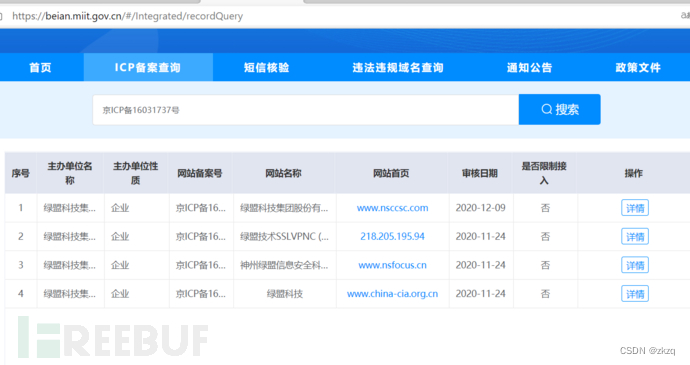
Task: View 详情 for the www.china-cia.org.cn row
Action: pos(635,294)
